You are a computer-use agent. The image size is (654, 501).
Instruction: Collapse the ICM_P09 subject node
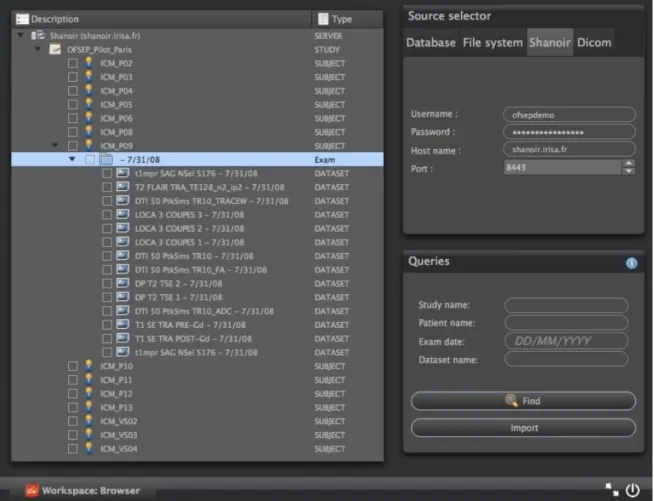55,145
